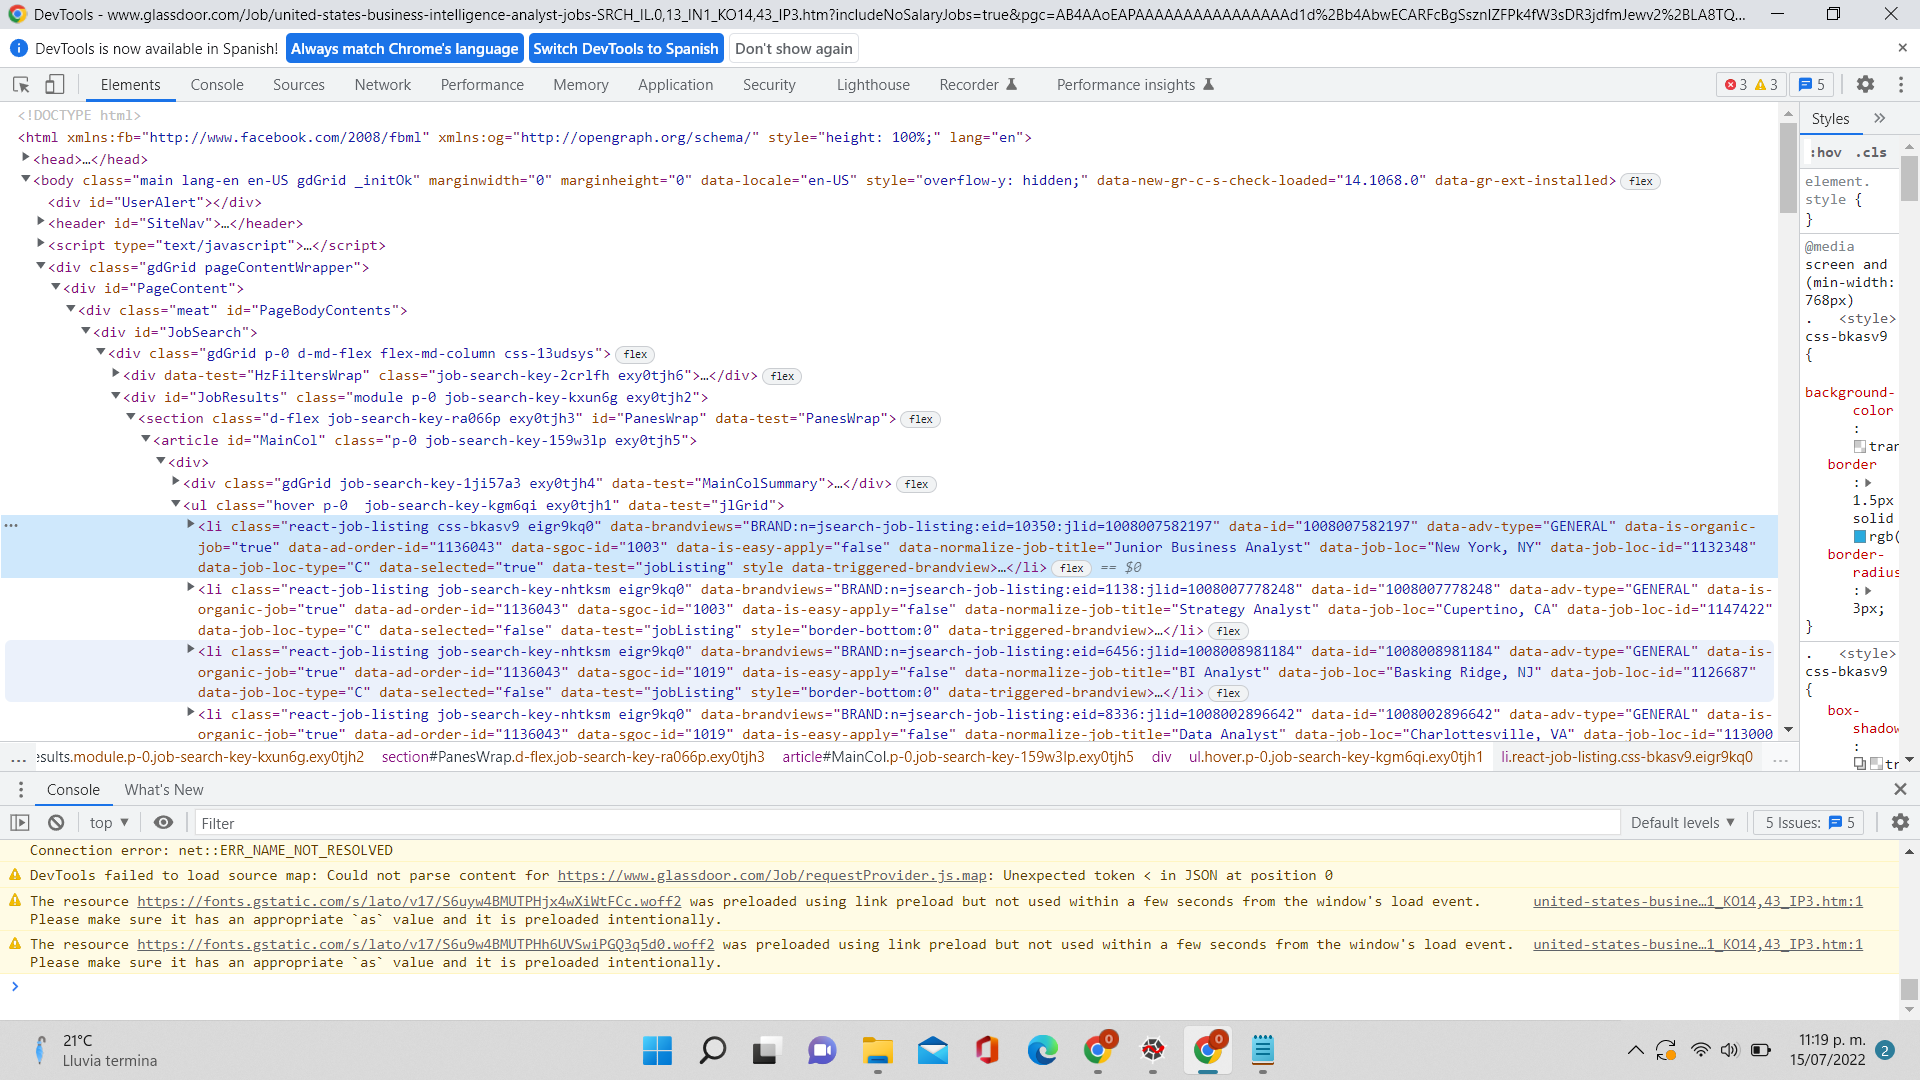Open the 5 issues badge in the main toolbar
The width and height of the screenshot is (1920, 1080).
(x=1812, y=85)
